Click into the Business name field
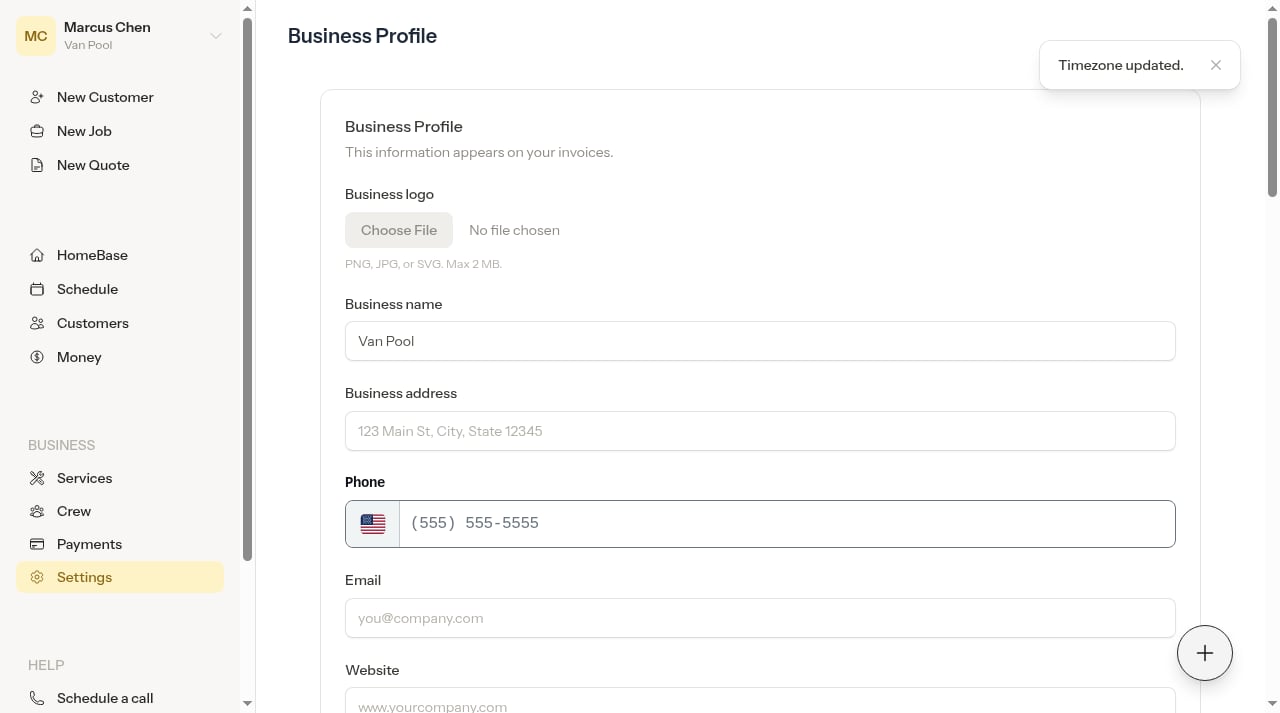Viewport: 1280px width, 713px height. point(760,341)
